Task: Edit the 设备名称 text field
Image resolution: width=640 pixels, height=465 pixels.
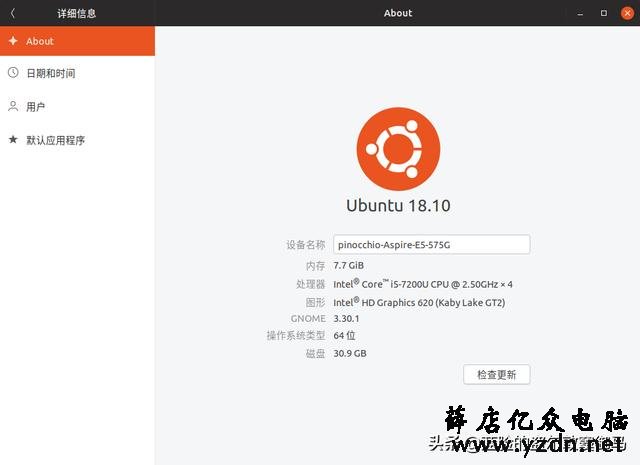Action: pos(432,245)
